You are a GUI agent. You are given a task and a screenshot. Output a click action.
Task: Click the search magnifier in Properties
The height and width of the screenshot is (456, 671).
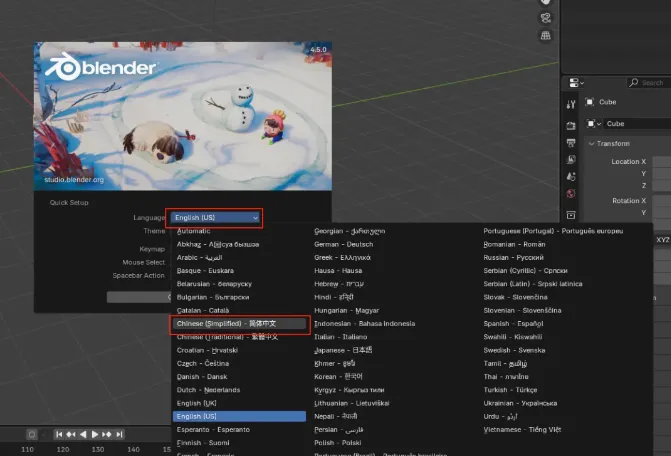634,83
